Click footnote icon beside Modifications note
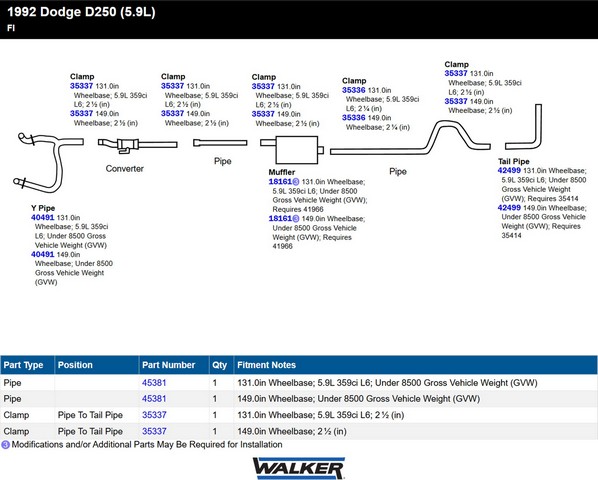This screenshot has width=598, height=480. pyautogui.click(x=5, y=445)
